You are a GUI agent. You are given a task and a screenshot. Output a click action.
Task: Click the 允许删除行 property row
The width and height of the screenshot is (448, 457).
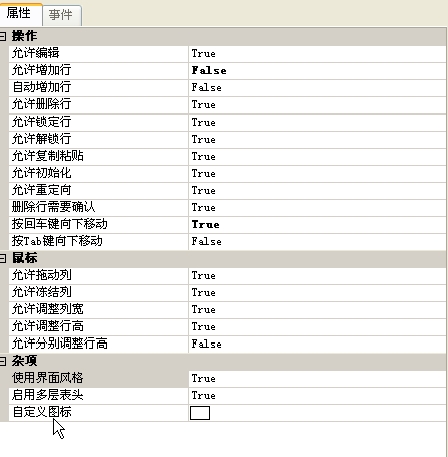click(228, 105)
